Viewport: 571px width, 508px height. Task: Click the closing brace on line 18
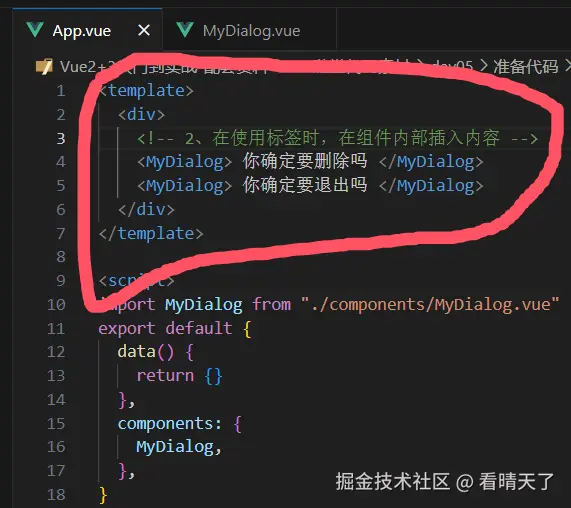[x=103, y=495]
